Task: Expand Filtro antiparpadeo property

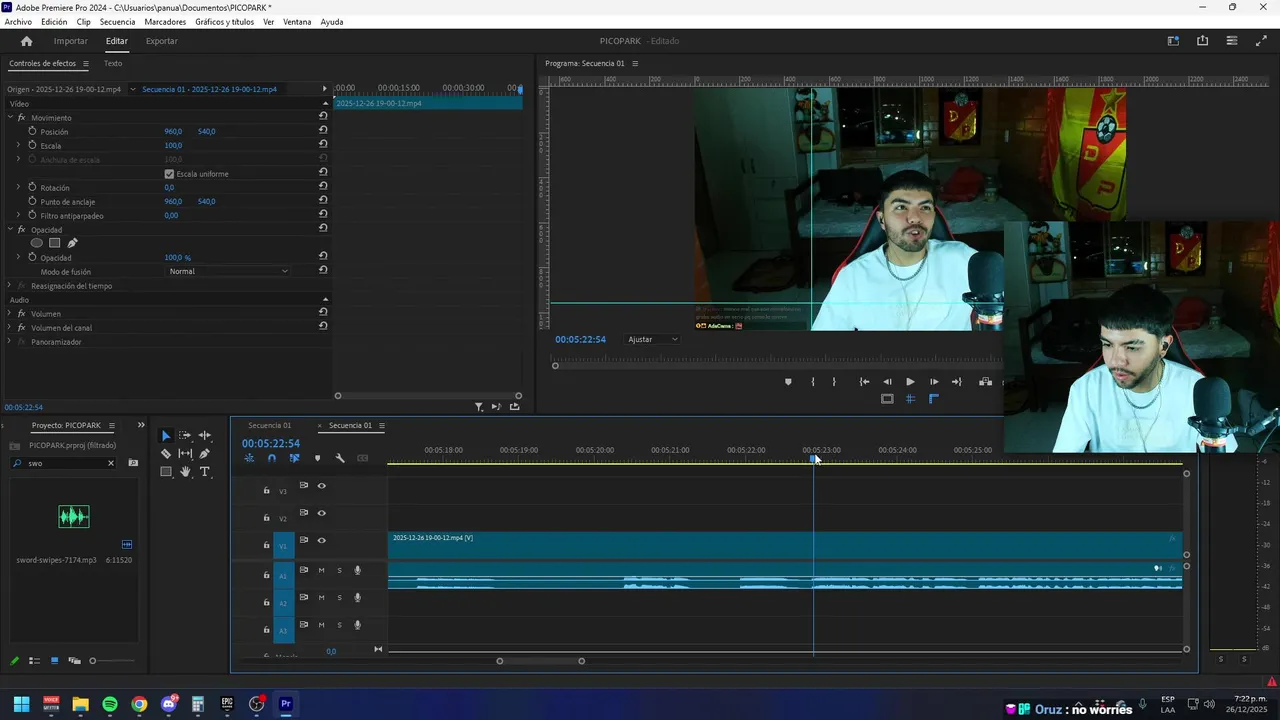Action: 18,215
